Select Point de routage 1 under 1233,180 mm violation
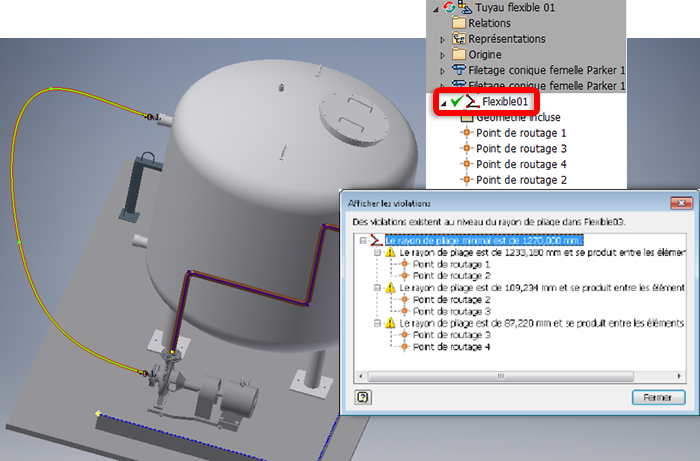This screenshot has width=700, height=461. click(x=451, y=264)
